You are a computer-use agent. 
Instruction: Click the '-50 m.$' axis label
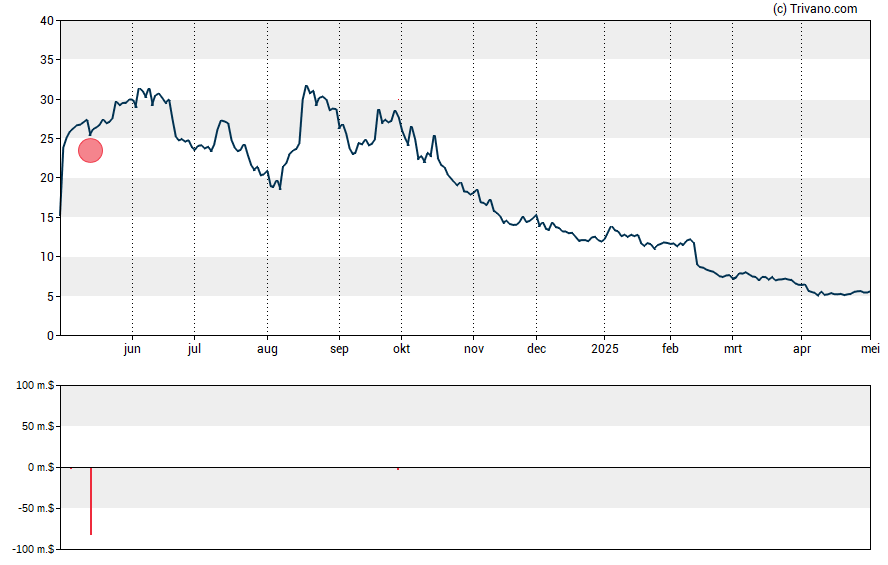(x=36, y=508)
